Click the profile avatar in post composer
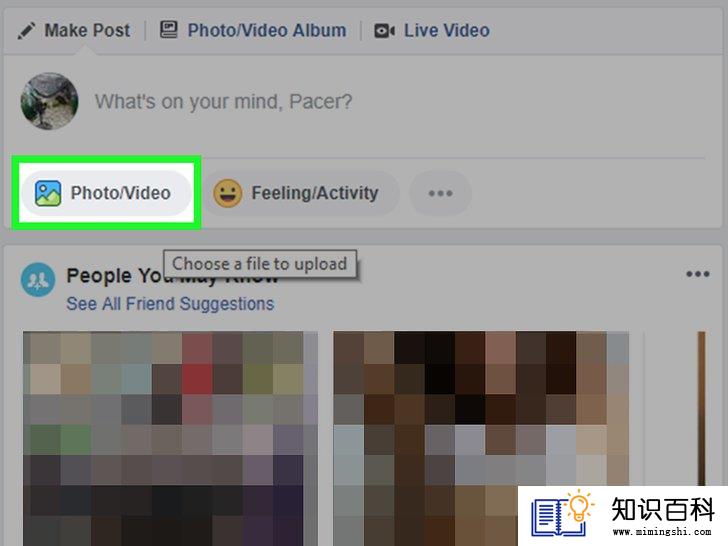 (x=49, y=101)
